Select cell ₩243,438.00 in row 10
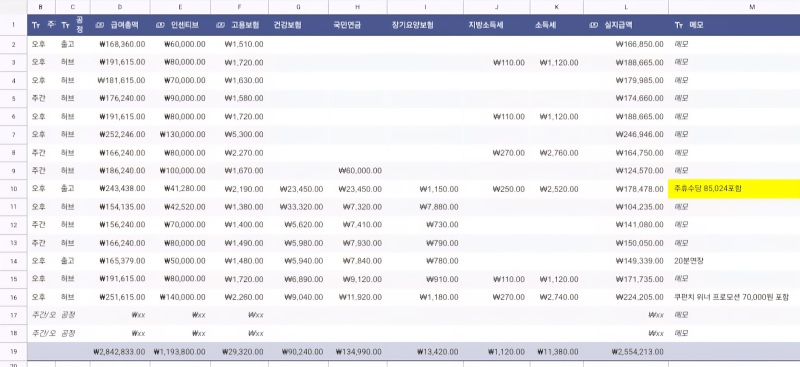The image size is (800, 367). (120, 189)
